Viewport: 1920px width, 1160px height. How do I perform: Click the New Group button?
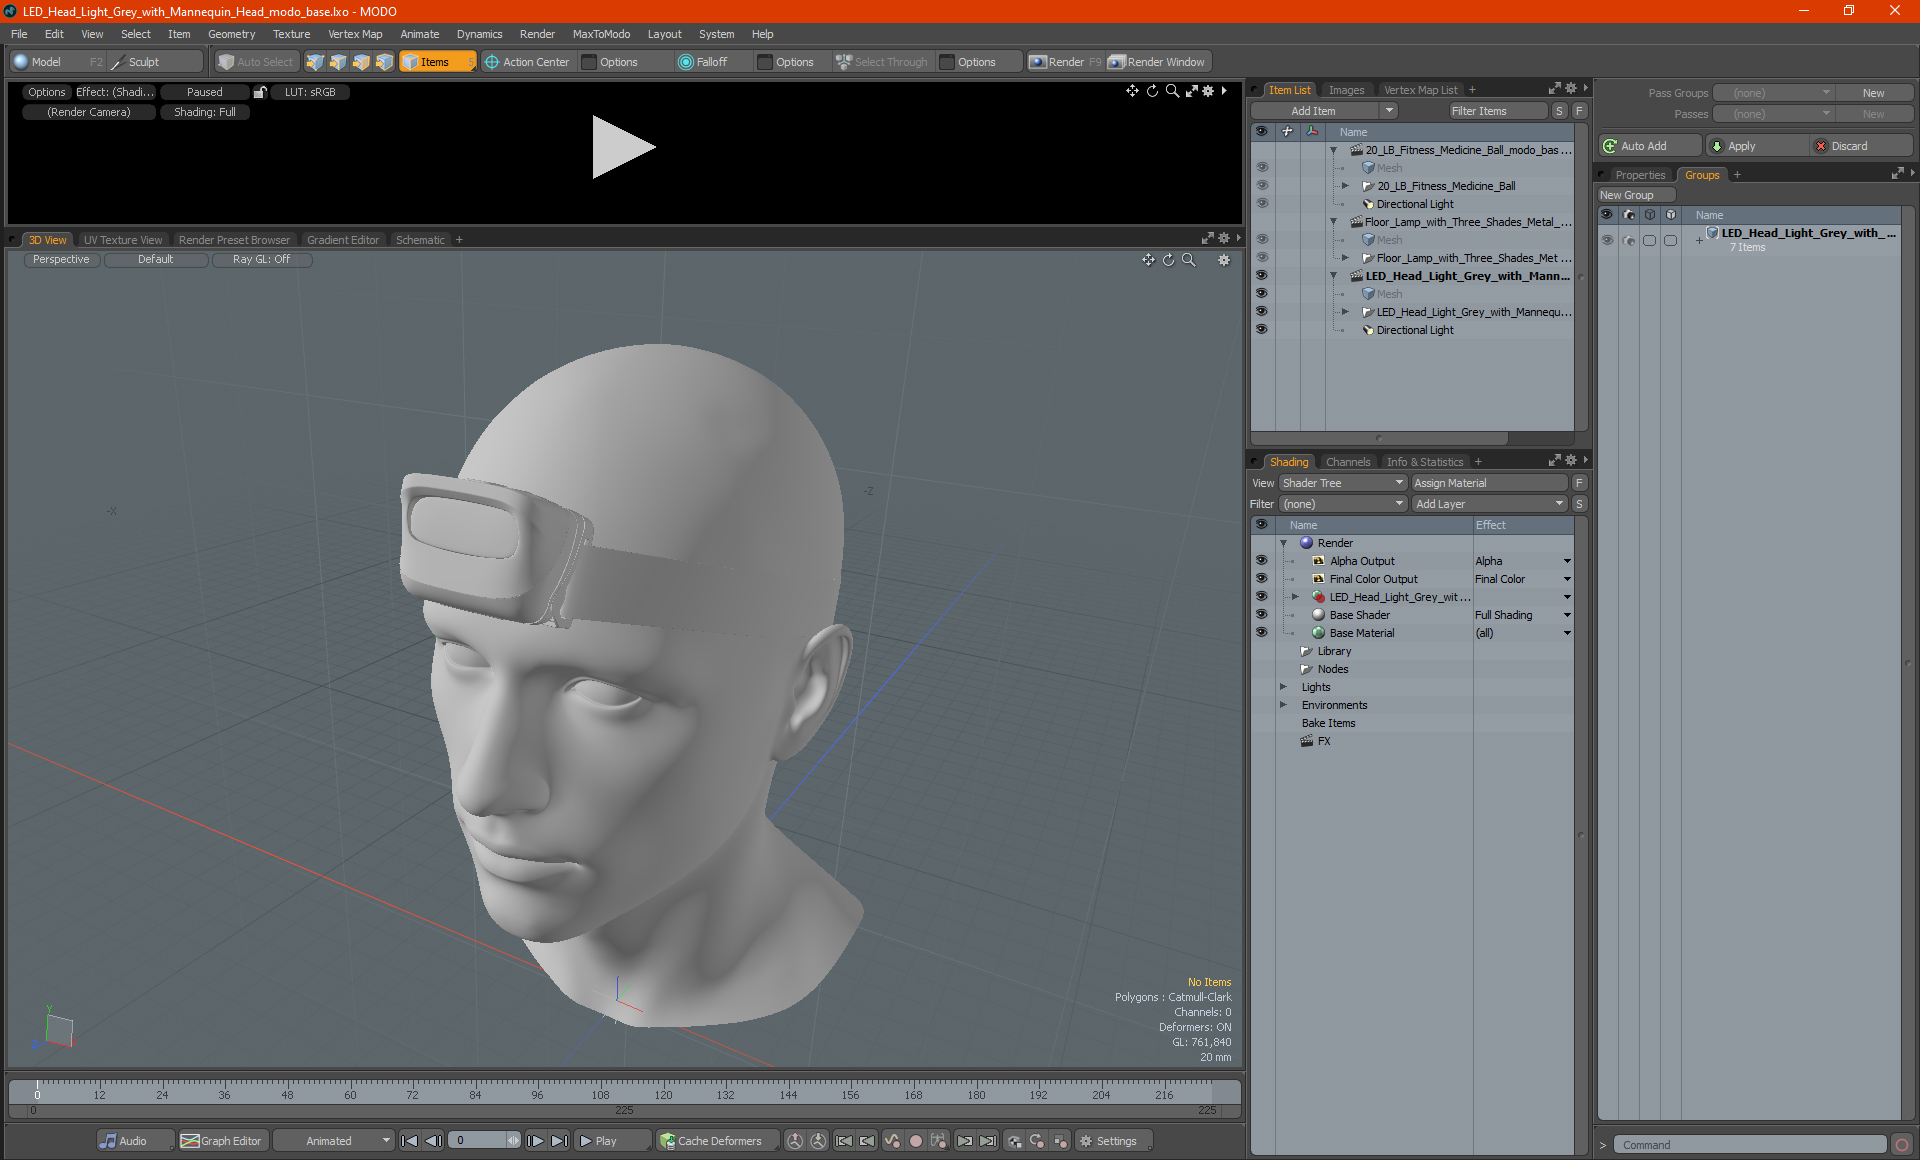point(1635,195)
